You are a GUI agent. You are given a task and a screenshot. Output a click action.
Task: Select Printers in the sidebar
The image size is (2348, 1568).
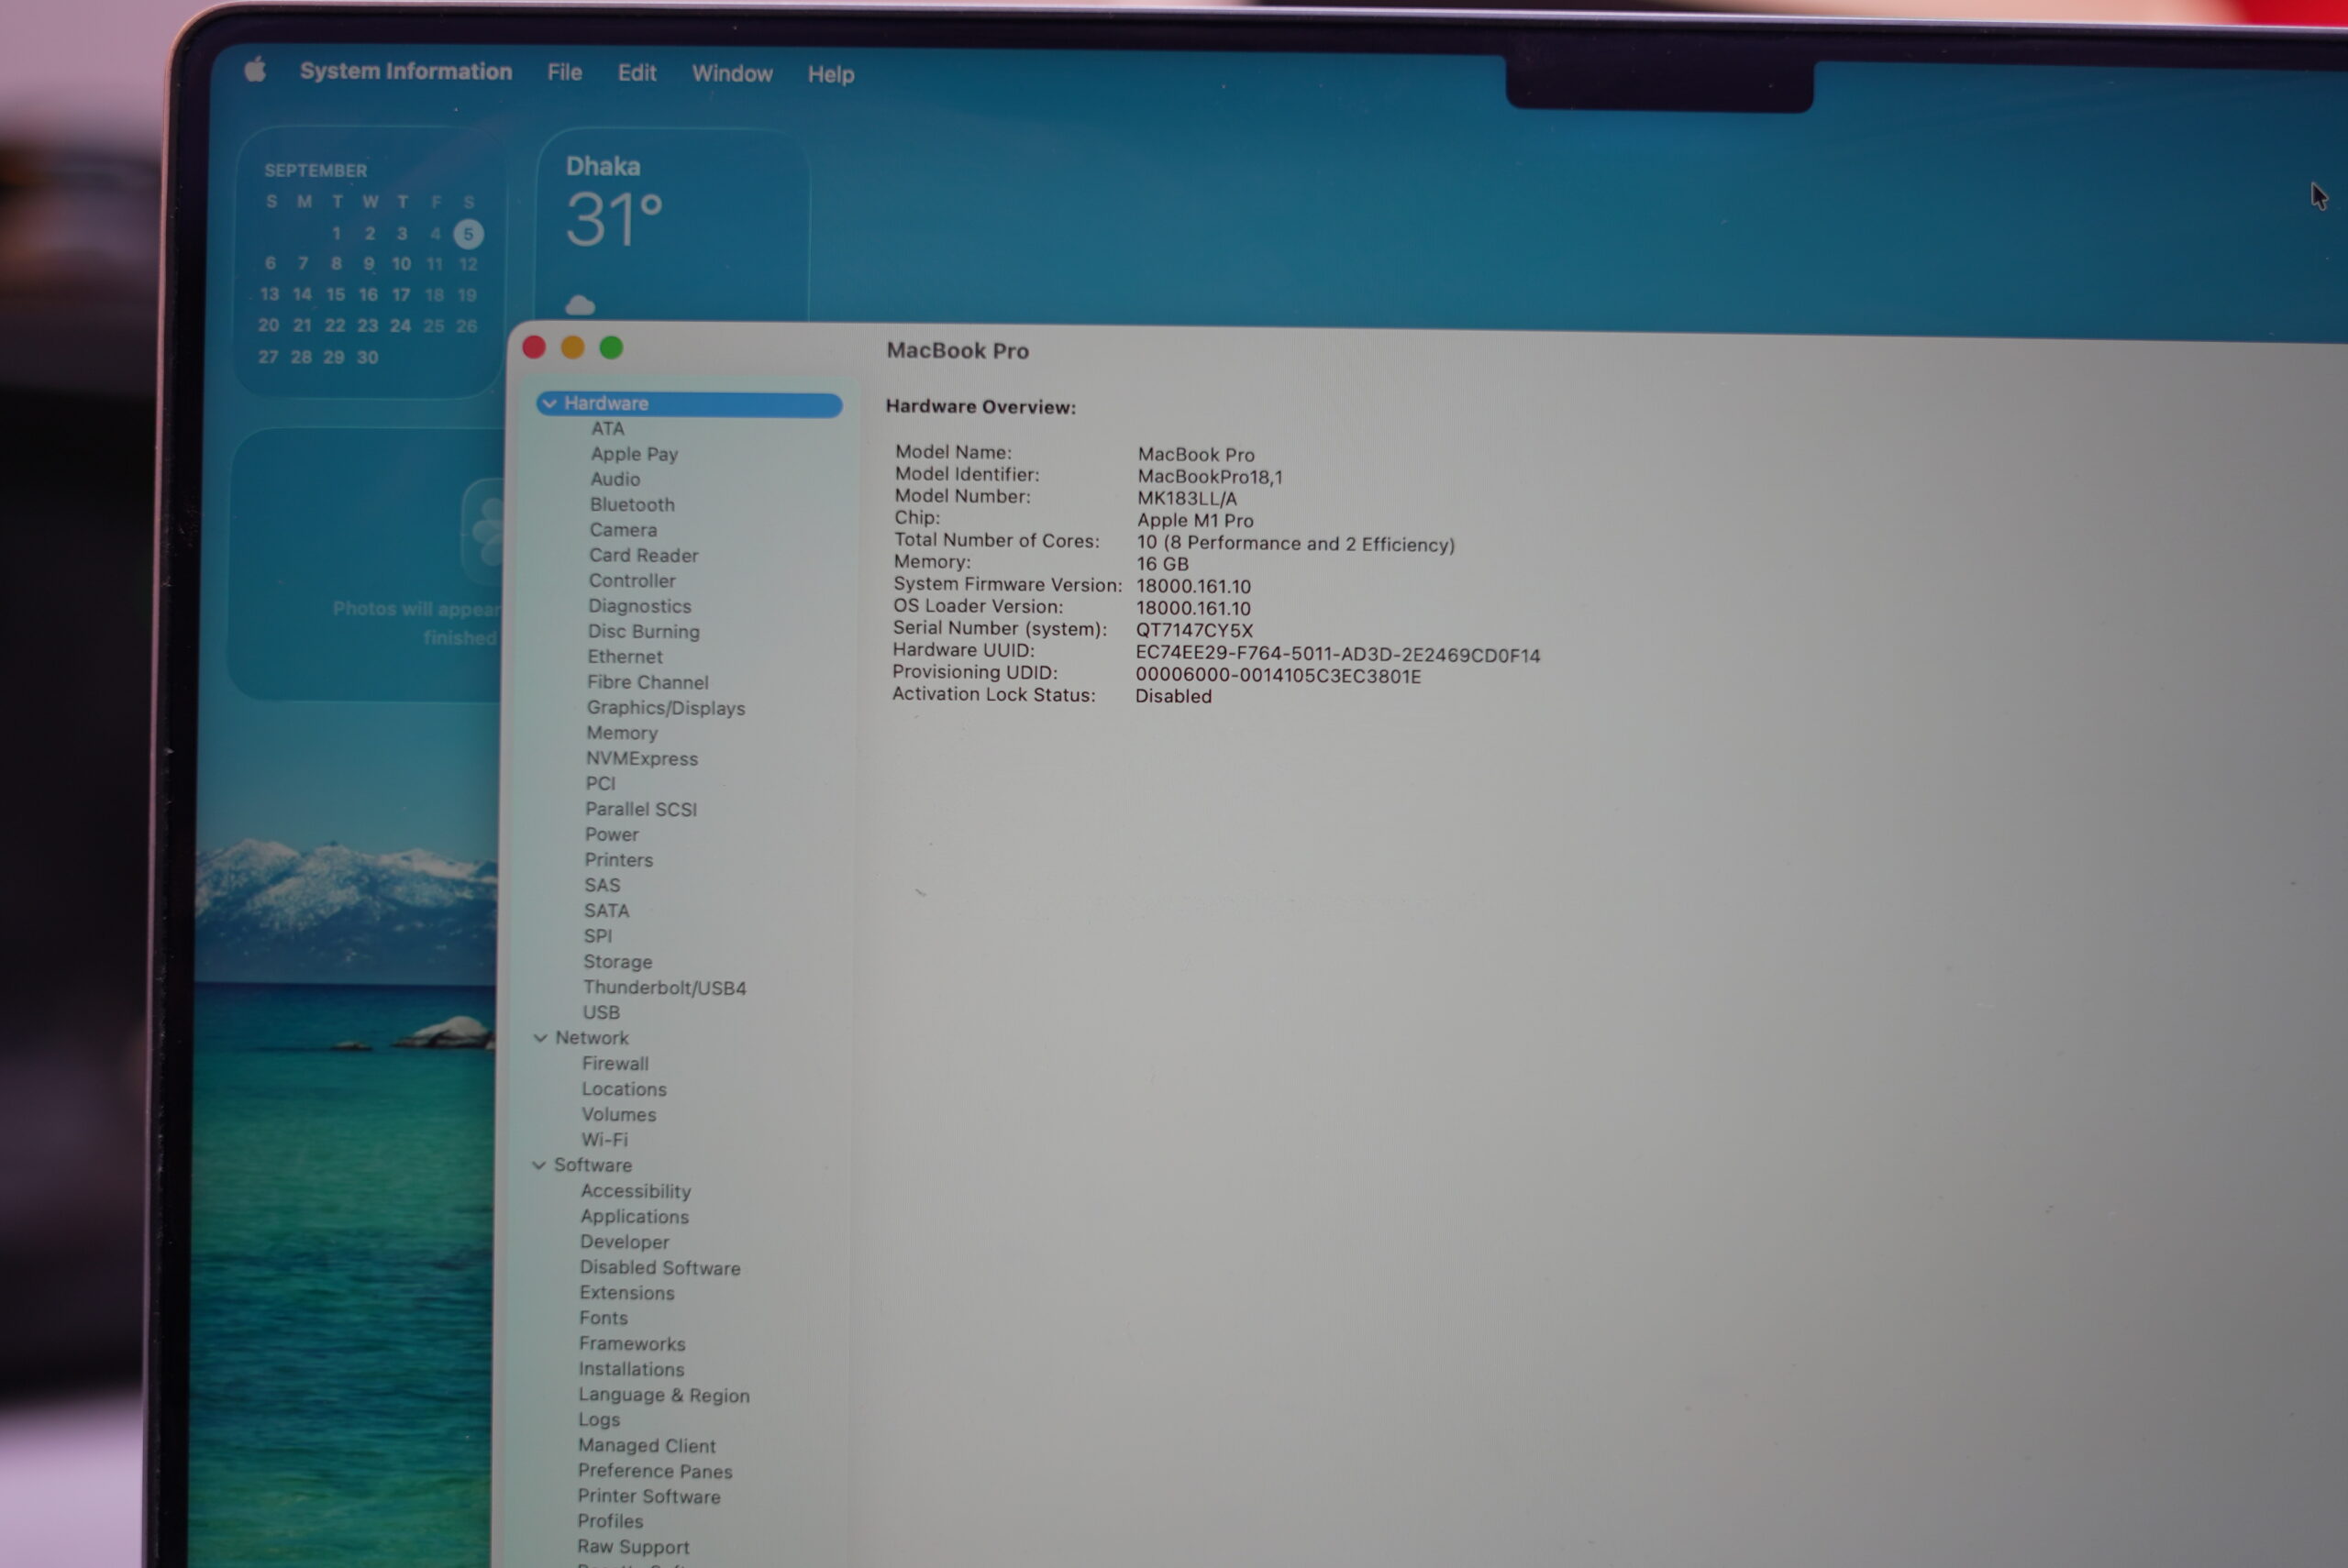[x=618, y=860]
